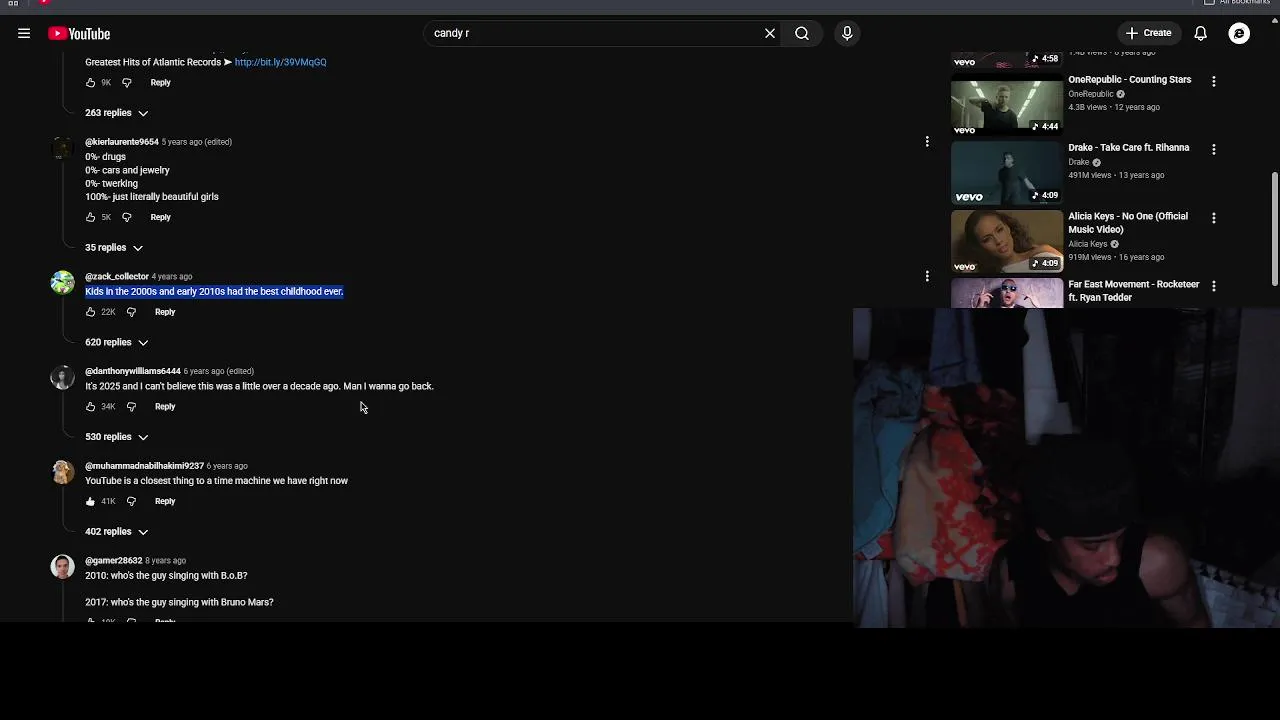Unlike the @muhammadnabilhakimi9237 comment with 41K likes

[90, 501]
